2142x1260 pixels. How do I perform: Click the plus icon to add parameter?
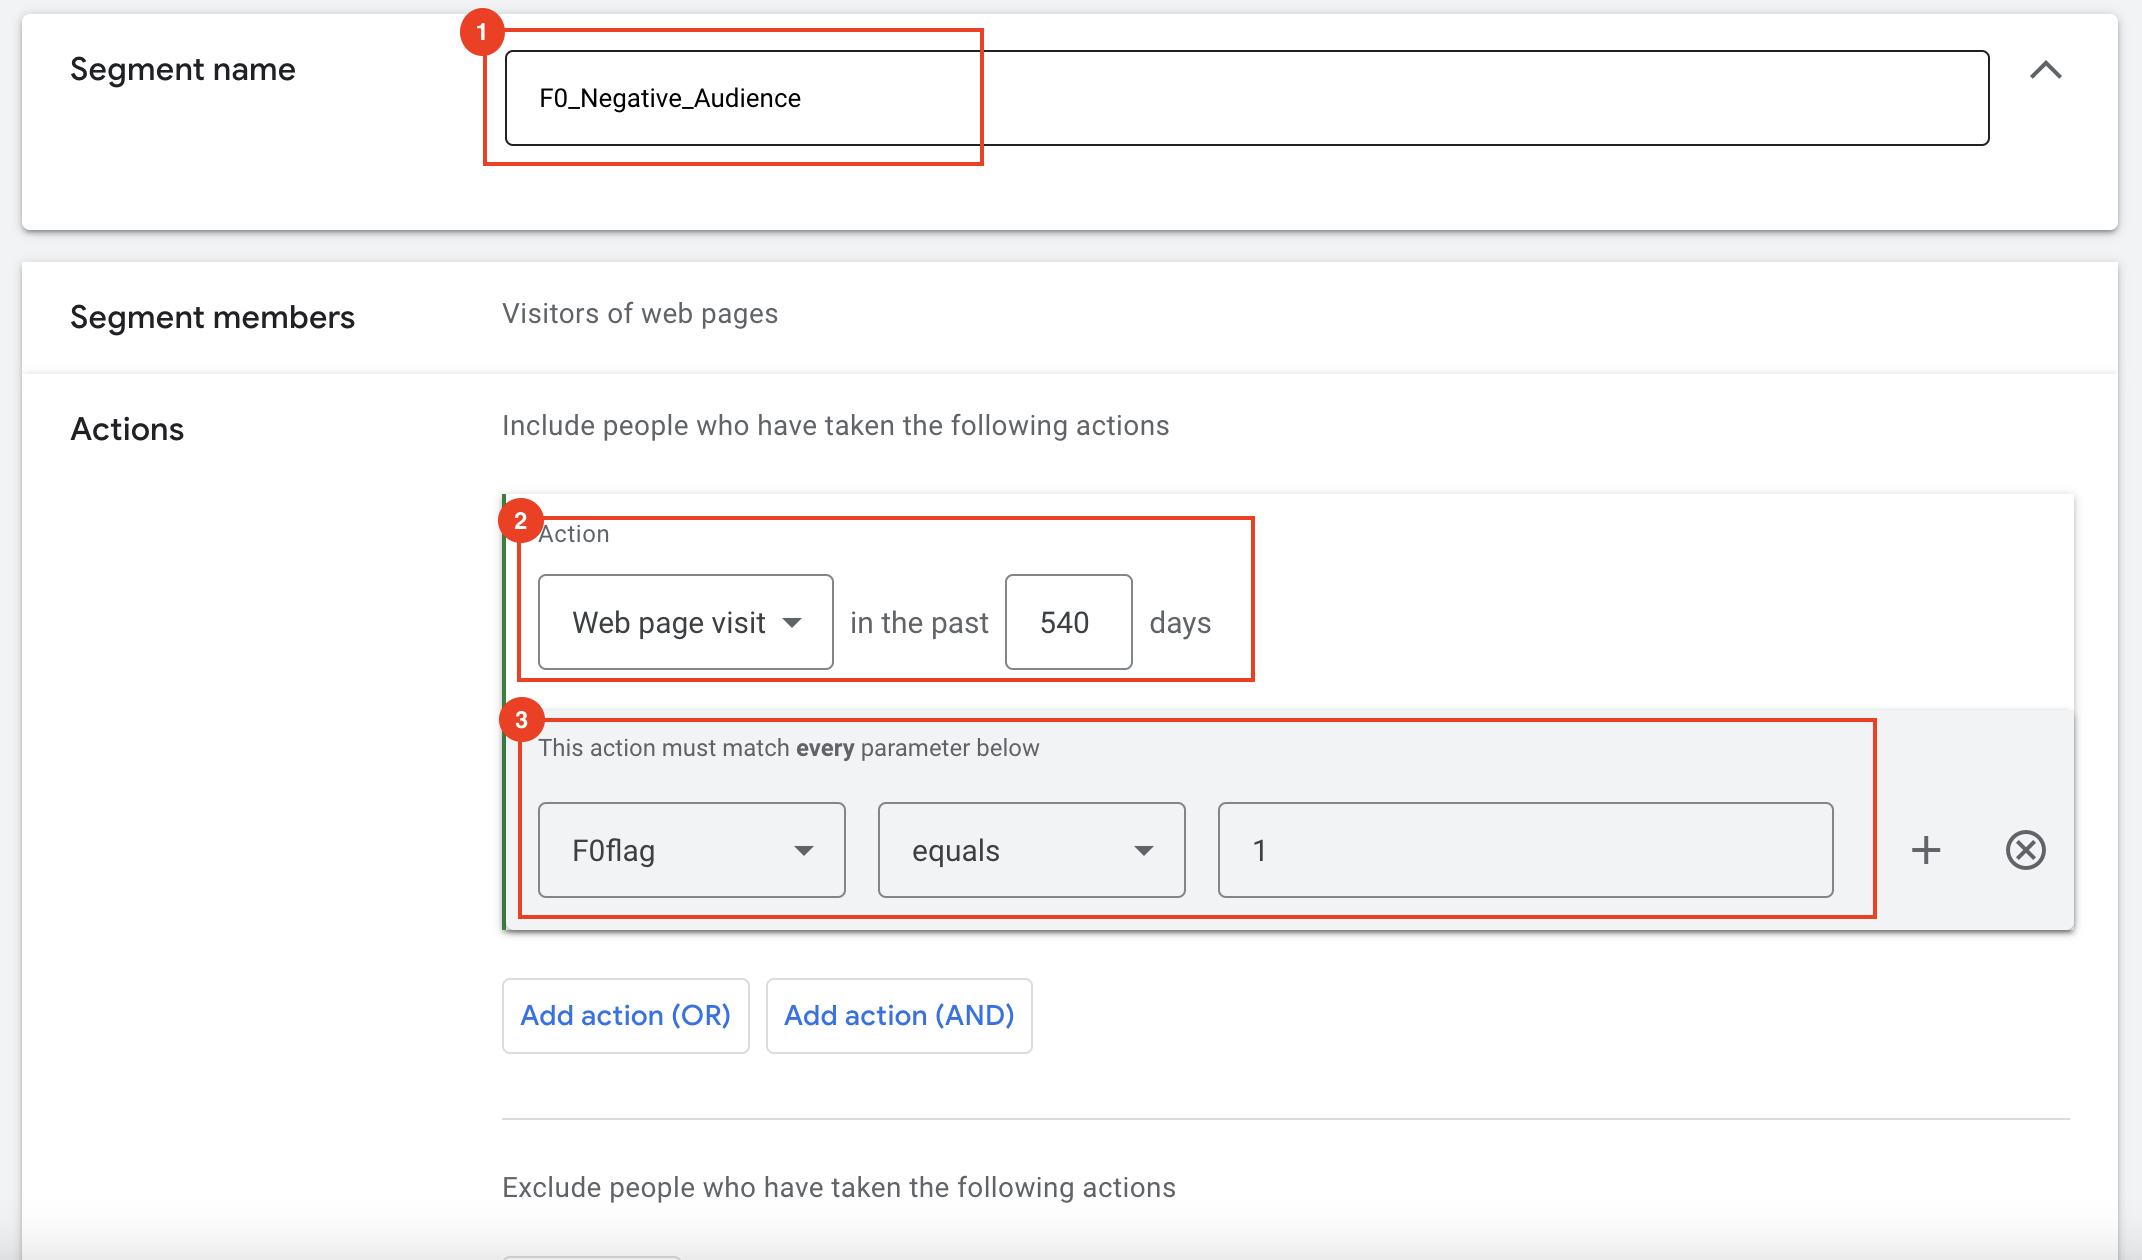[1925, 850]
